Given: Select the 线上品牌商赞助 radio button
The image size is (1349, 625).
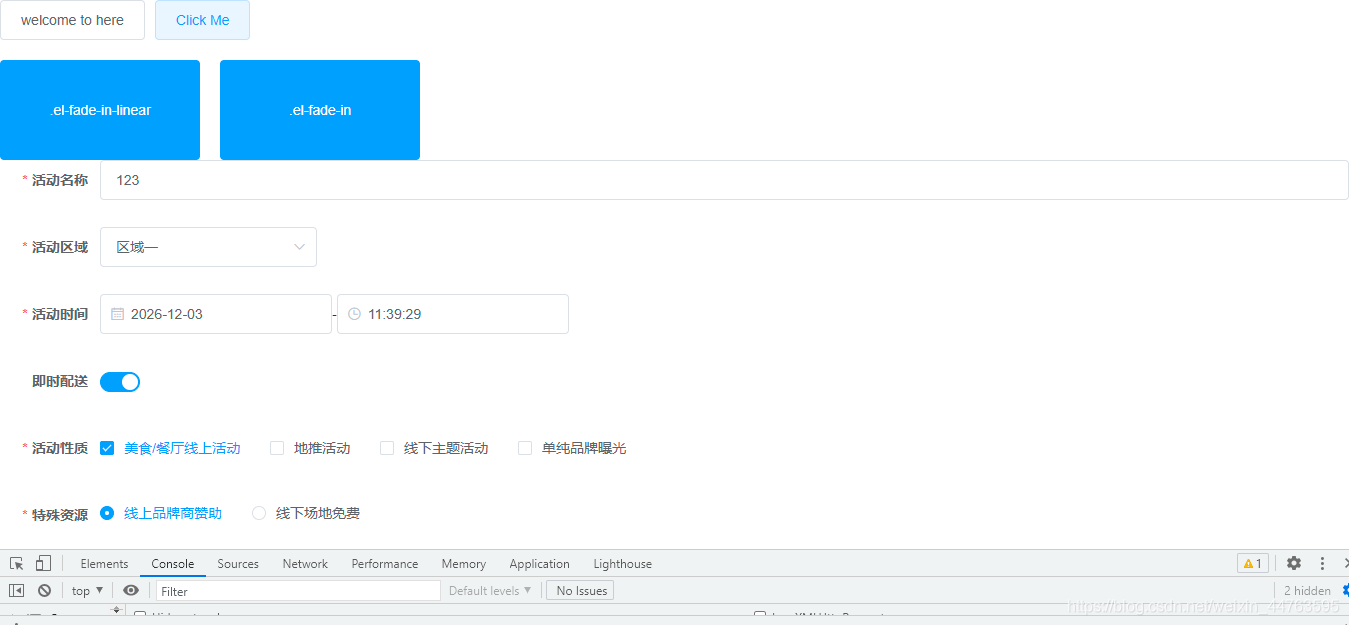Looking at the screenshot, I should pyautogui.click(x=107, y=513).
